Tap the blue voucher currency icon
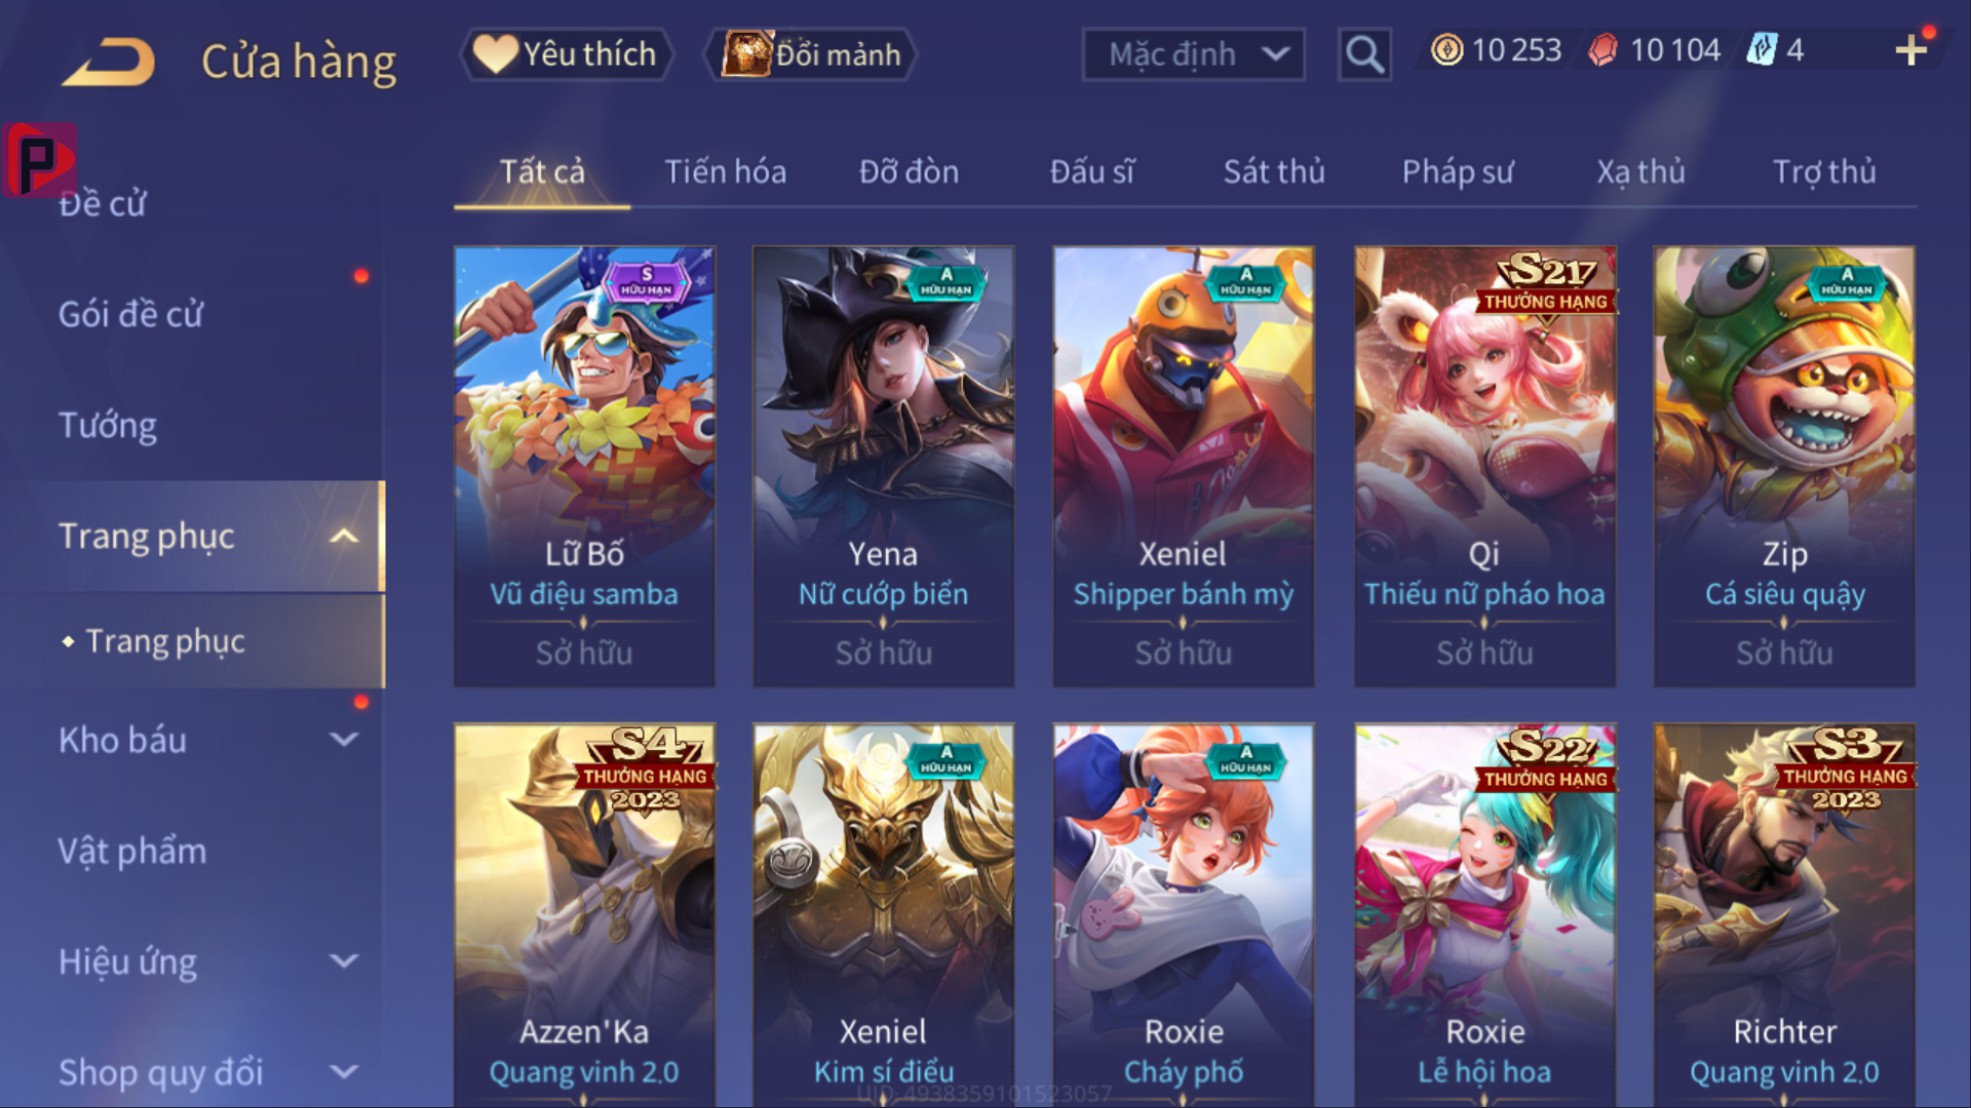 point(1761,50)
